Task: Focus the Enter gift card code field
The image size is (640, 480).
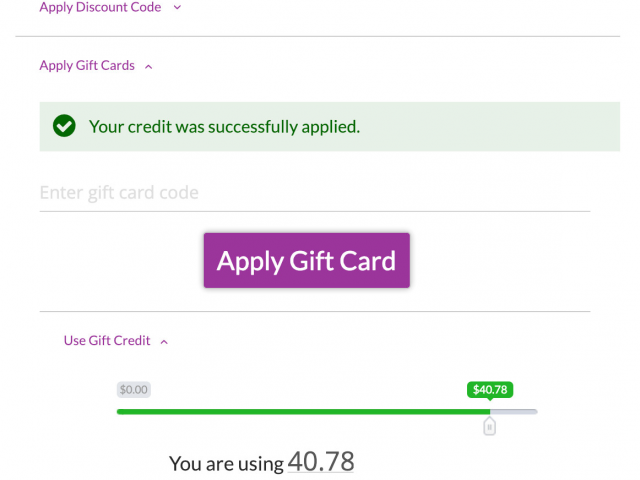Action: click(x=315, y=193)
